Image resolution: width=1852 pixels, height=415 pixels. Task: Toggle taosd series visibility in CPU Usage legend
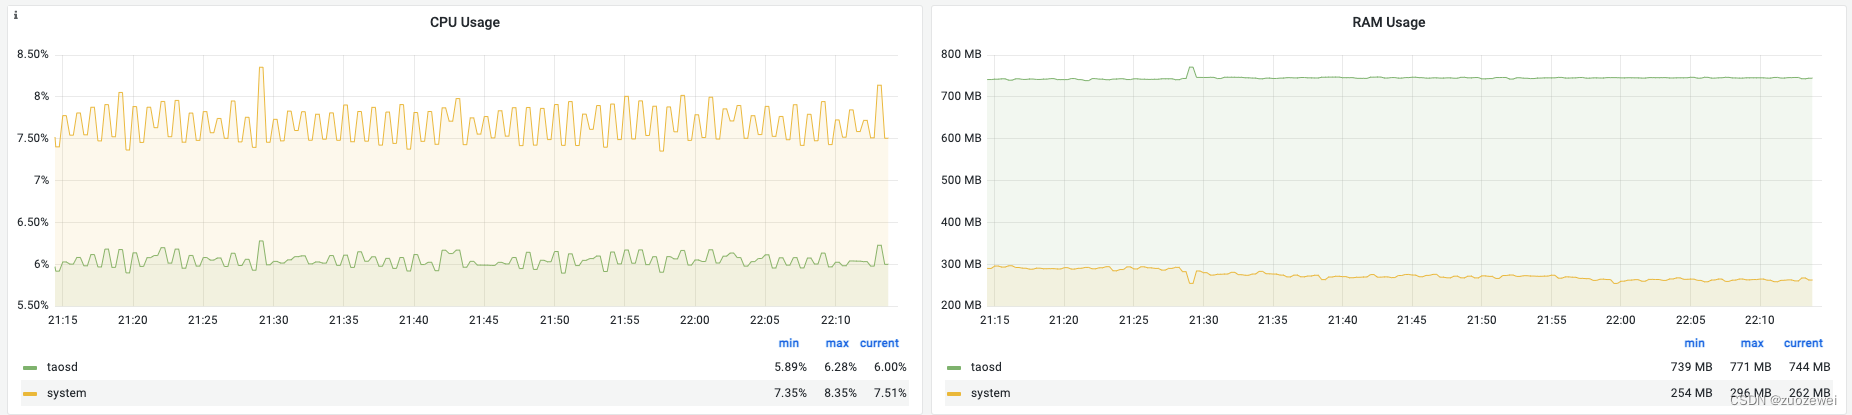click(62, 368)
